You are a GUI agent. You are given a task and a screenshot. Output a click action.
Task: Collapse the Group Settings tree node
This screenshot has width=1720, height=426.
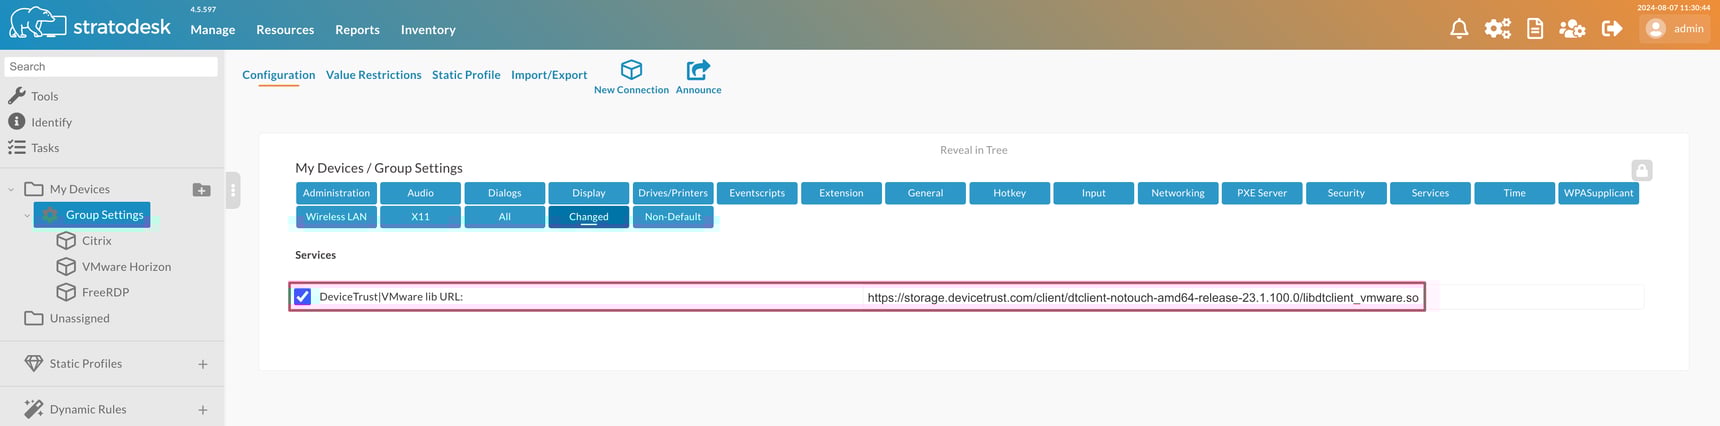(x=27, y=215)
